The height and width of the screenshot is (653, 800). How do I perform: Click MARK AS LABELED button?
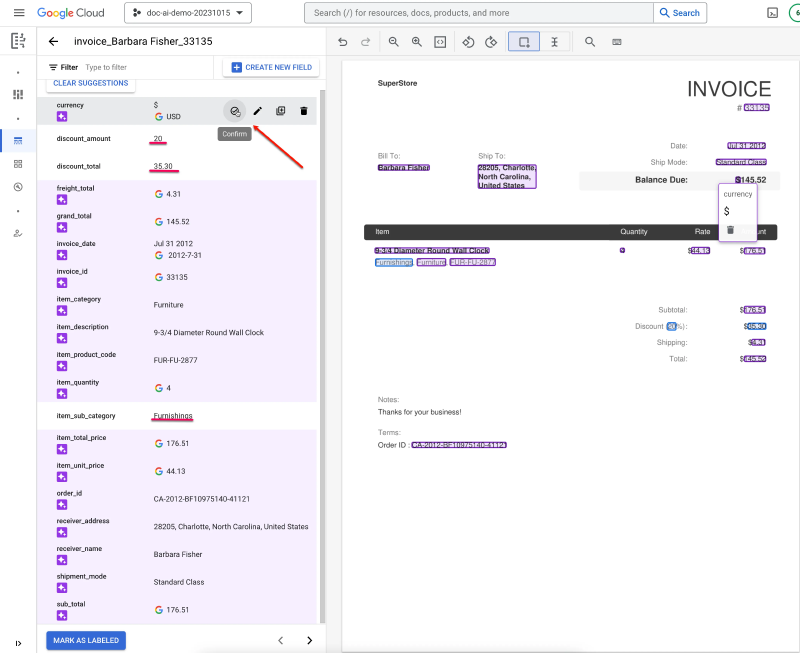tap(86, 641)
